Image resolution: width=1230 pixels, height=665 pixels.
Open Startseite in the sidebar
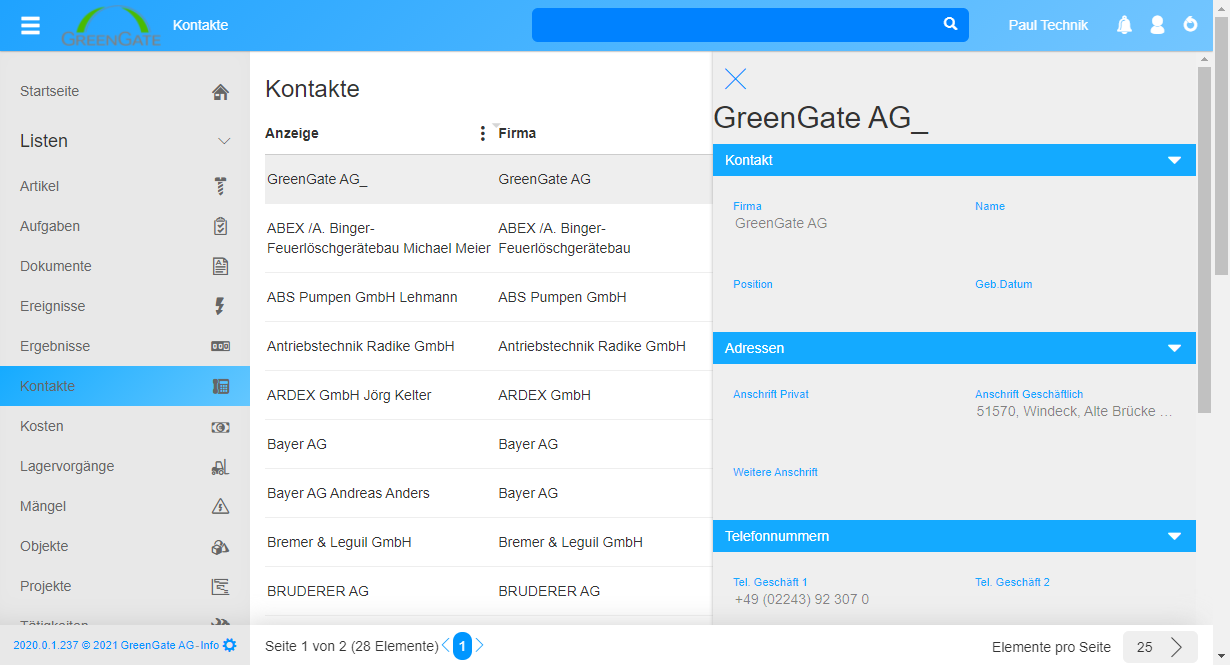[125, 91]
